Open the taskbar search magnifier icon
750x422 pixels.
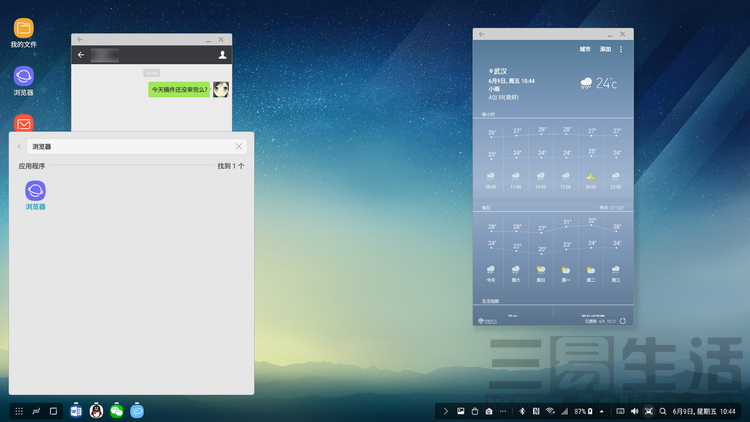663,411
